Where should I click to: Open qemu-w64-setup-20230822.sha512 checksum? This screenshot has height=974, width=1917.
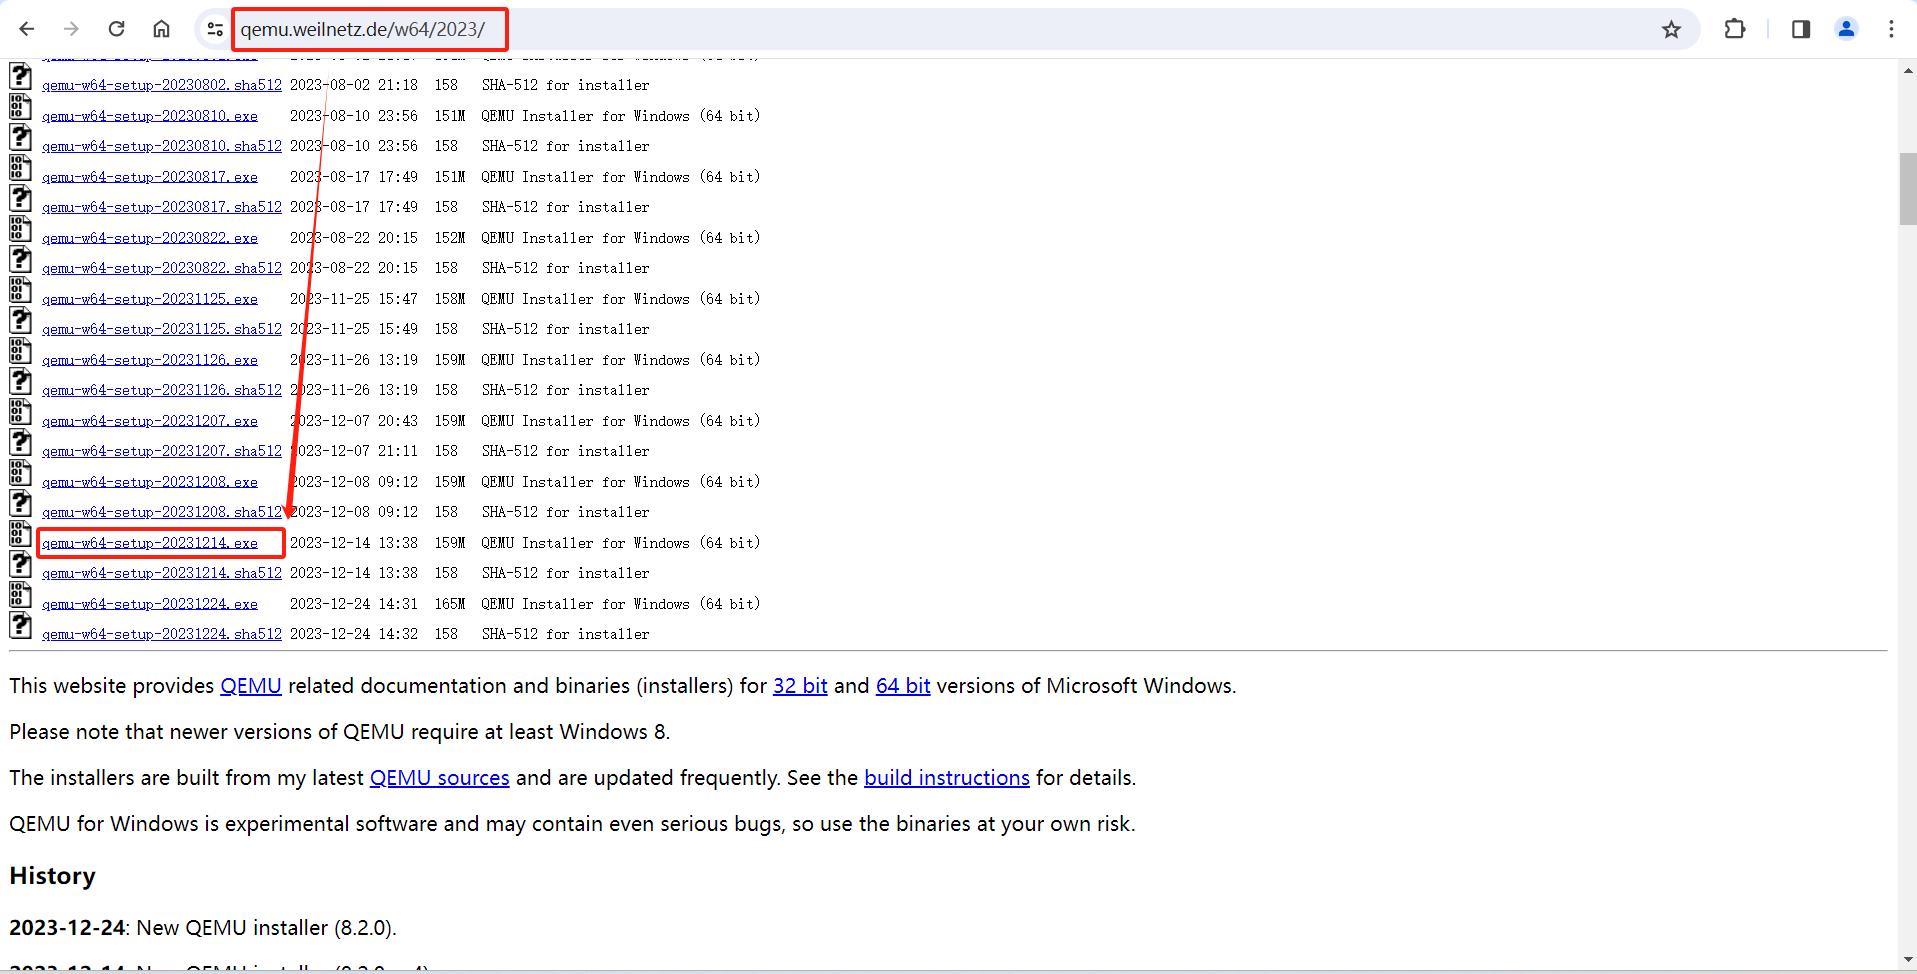[x=162, y=268]
